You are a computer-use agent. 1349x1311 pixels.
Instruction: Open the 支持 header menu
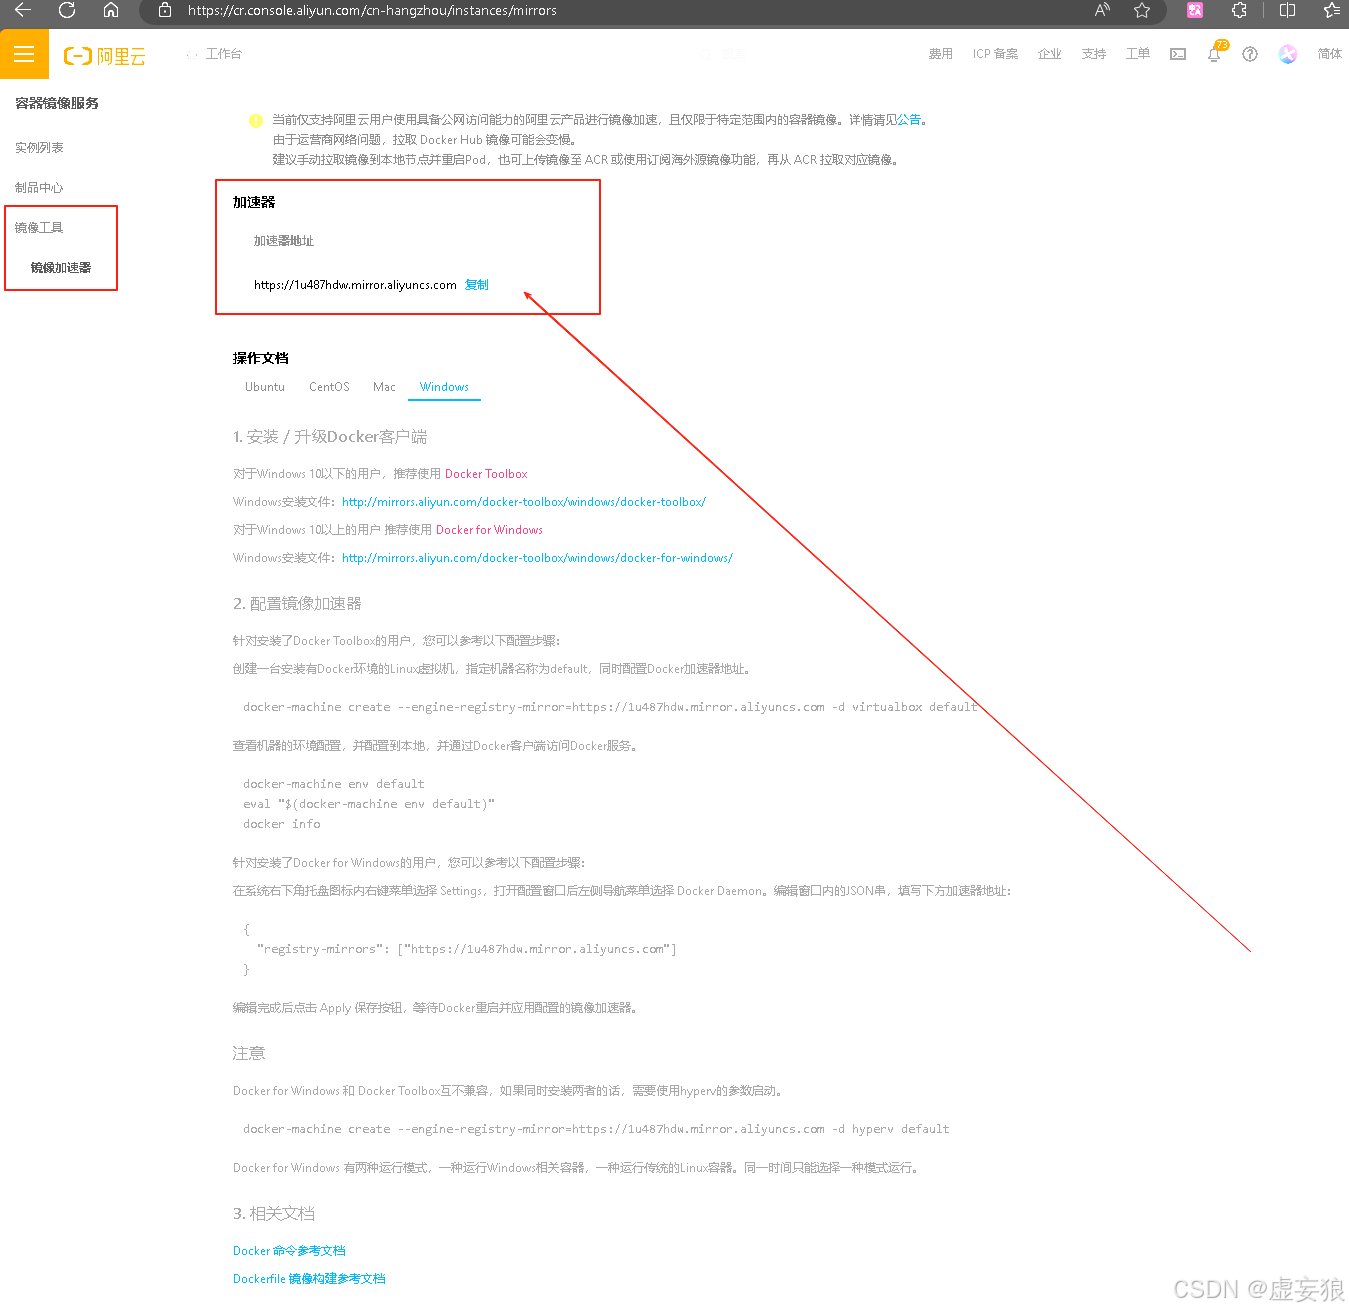coord(1093,54)
